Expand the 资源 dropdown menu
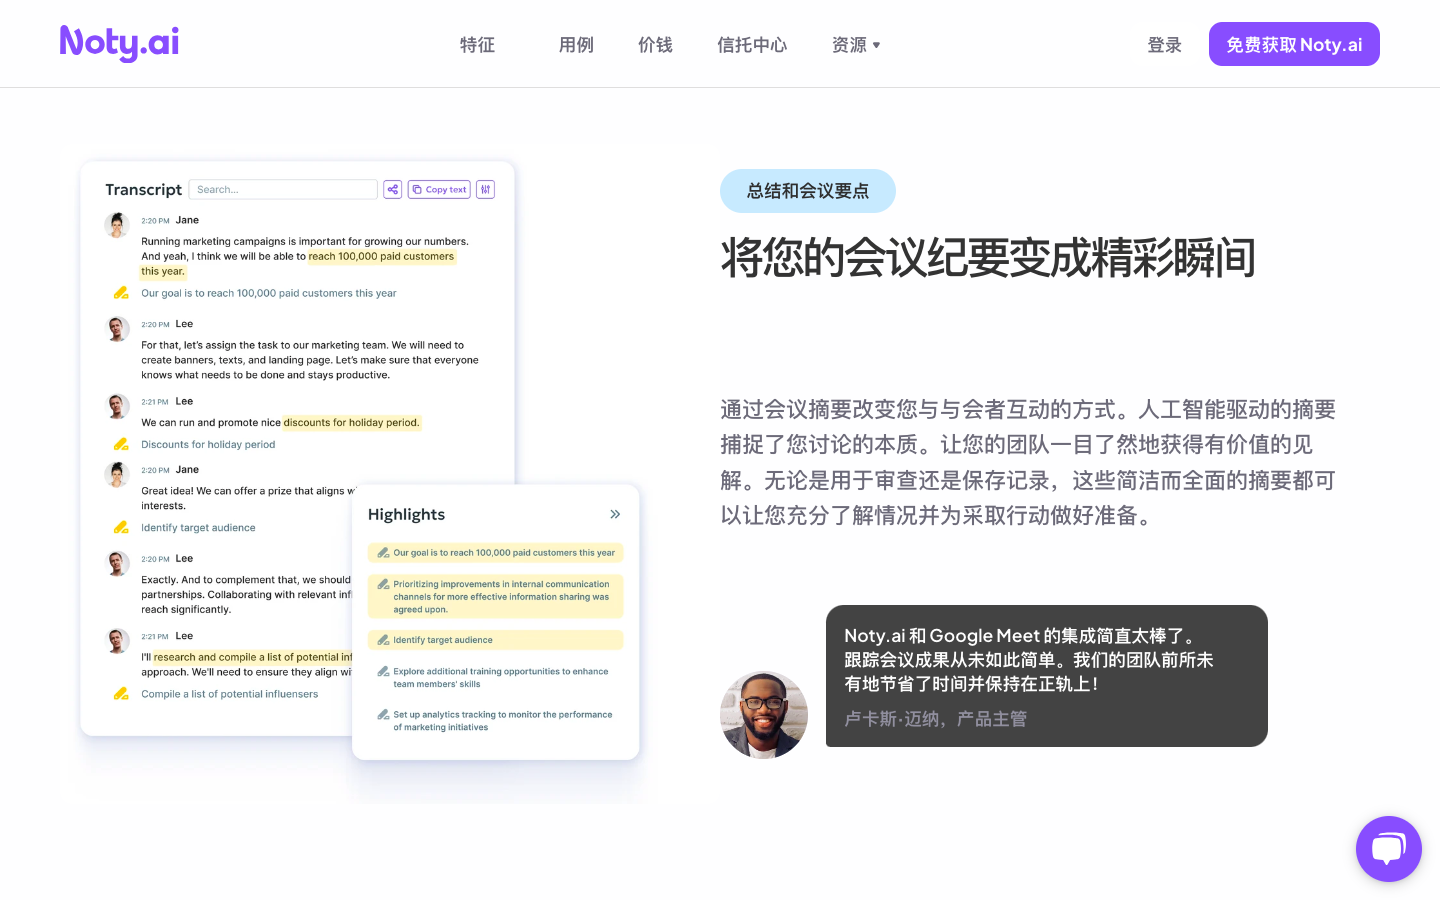Screen dimensions: 1440x900 [856, 44]
